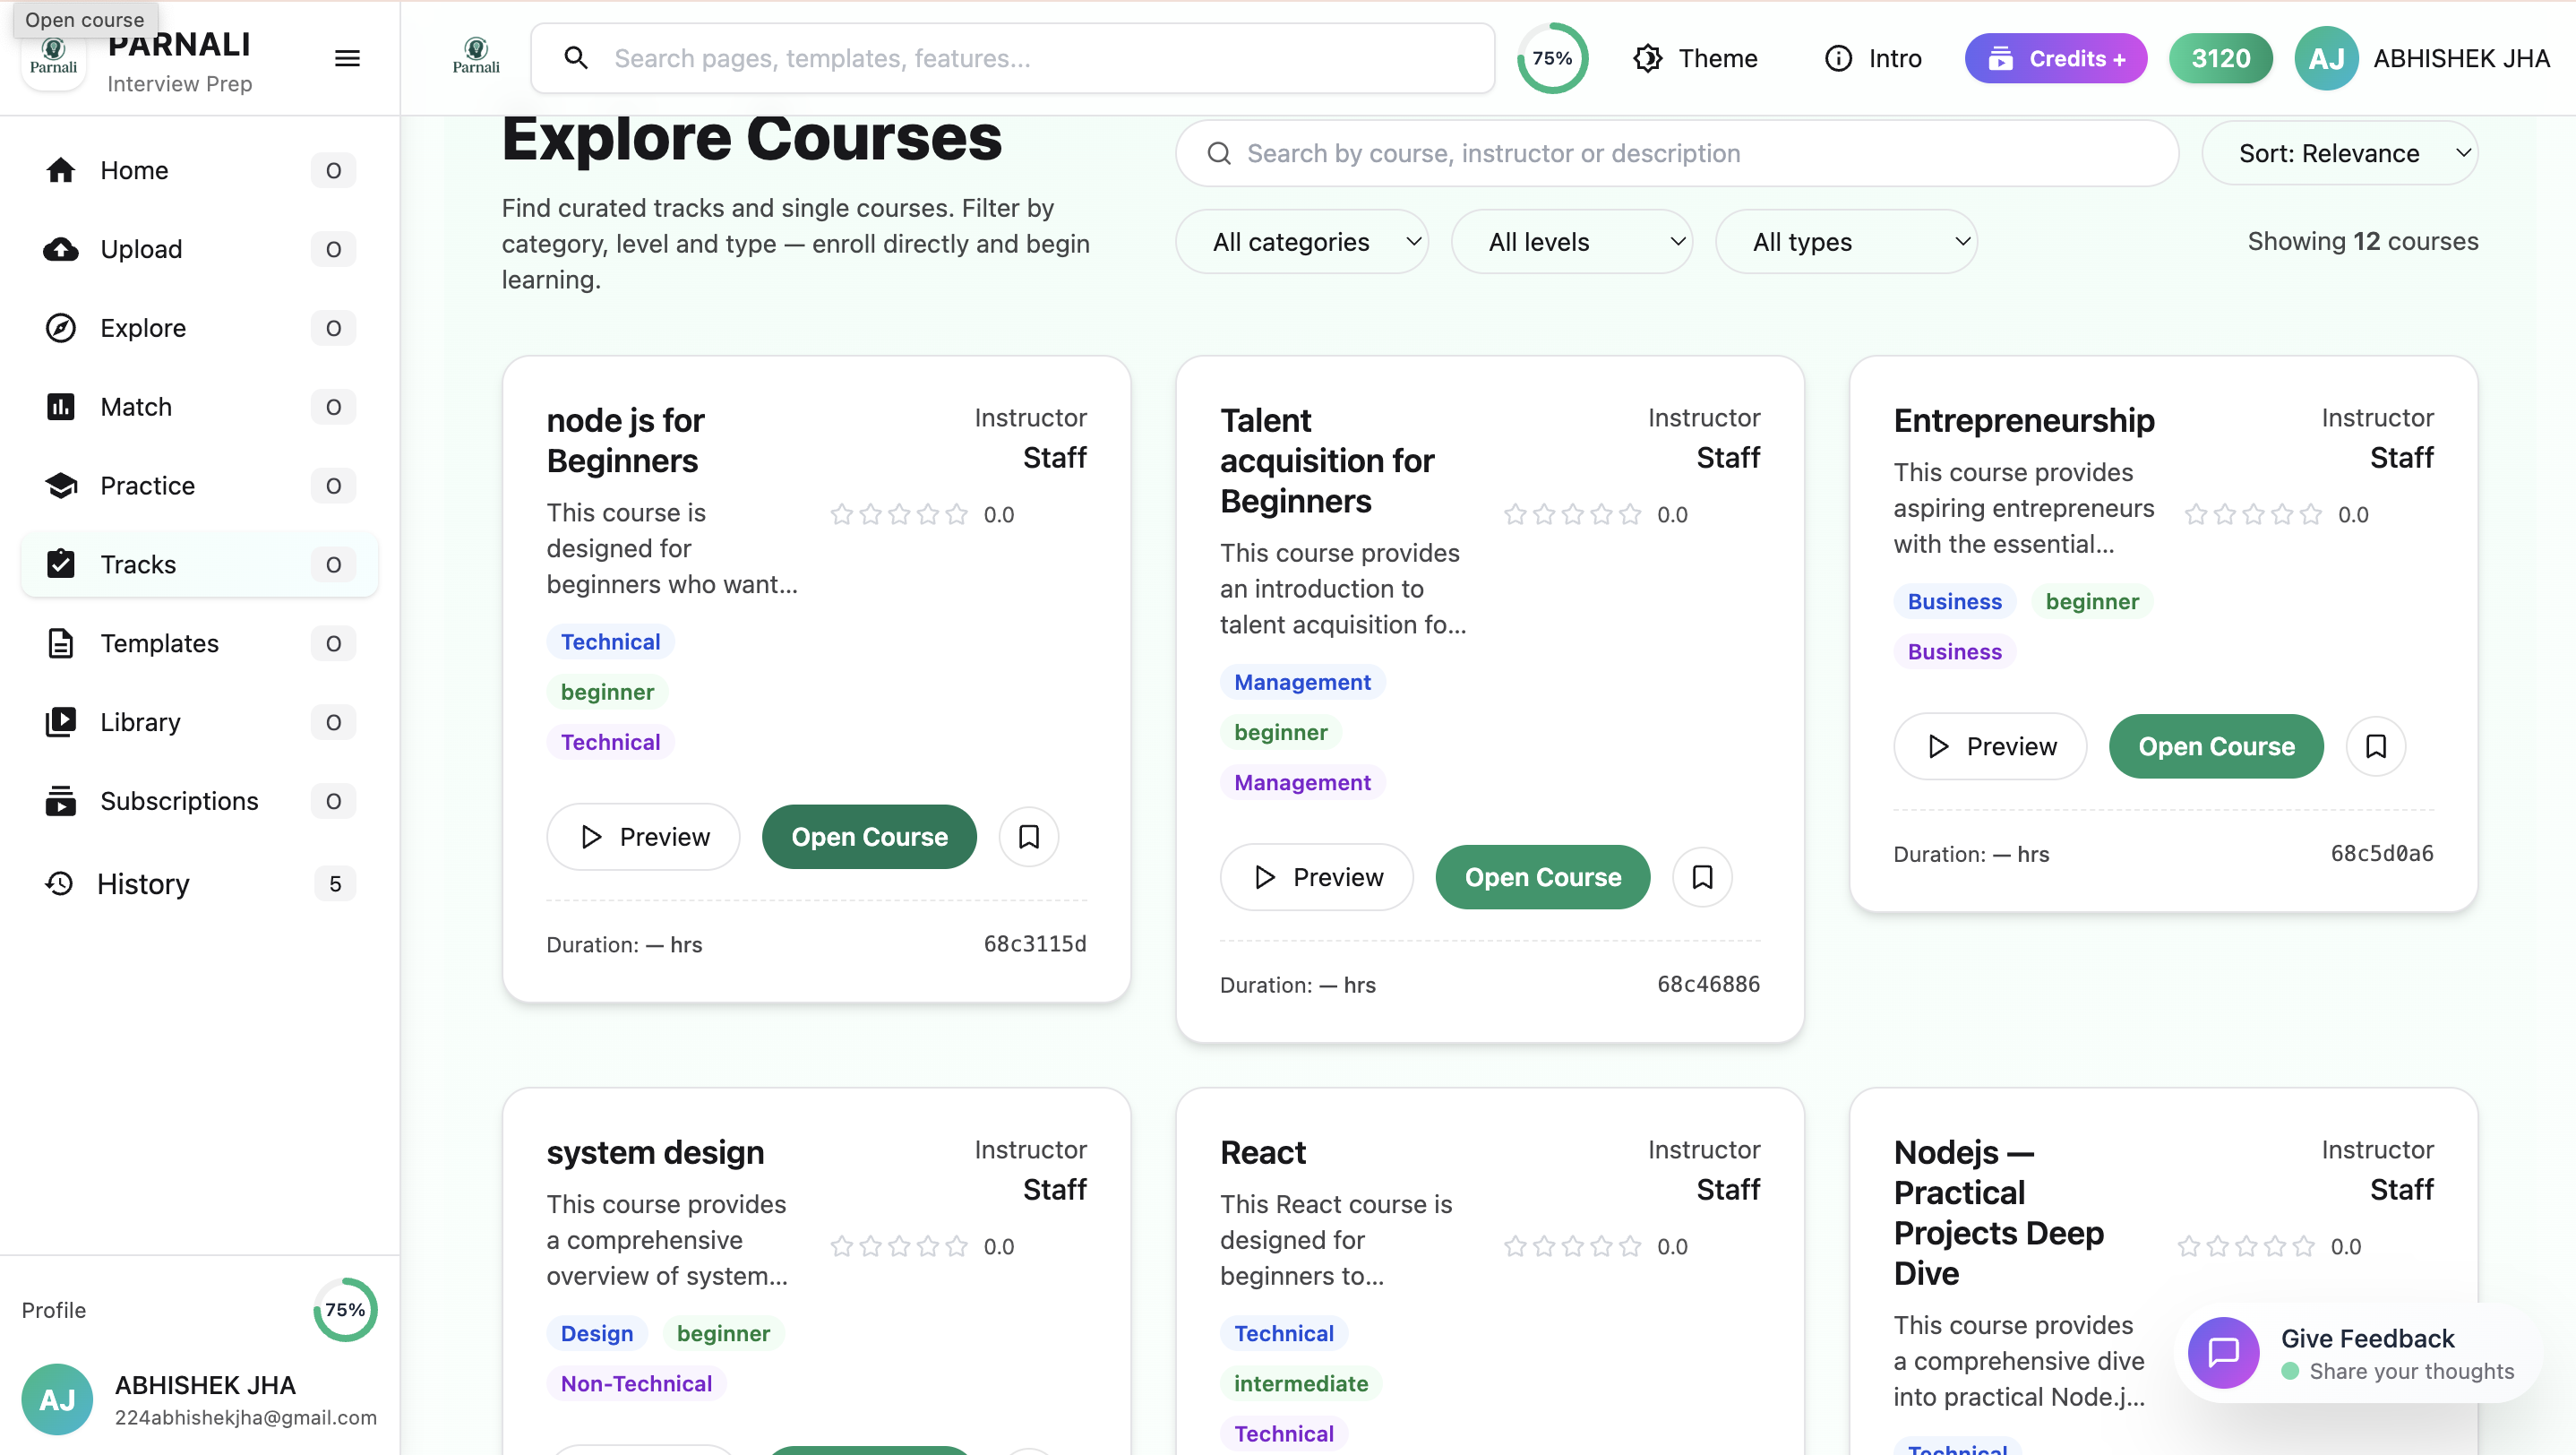This screenshot has height=1455, width=2576.
Task: Click the Parnali logo beside the search bar
Action: click(x=476, y=57)
